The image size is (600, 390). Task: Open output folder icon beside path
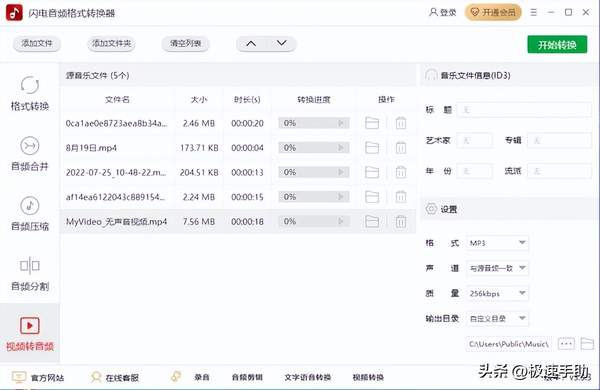pyautogui.click(x=587, y=344)
